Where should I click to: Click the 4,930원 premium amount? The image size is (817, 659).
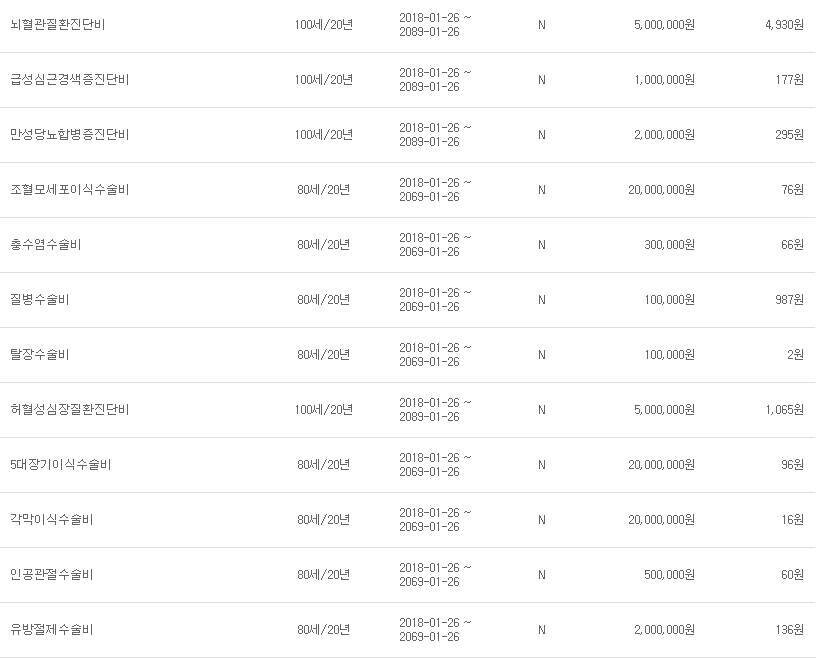[784, 25]
